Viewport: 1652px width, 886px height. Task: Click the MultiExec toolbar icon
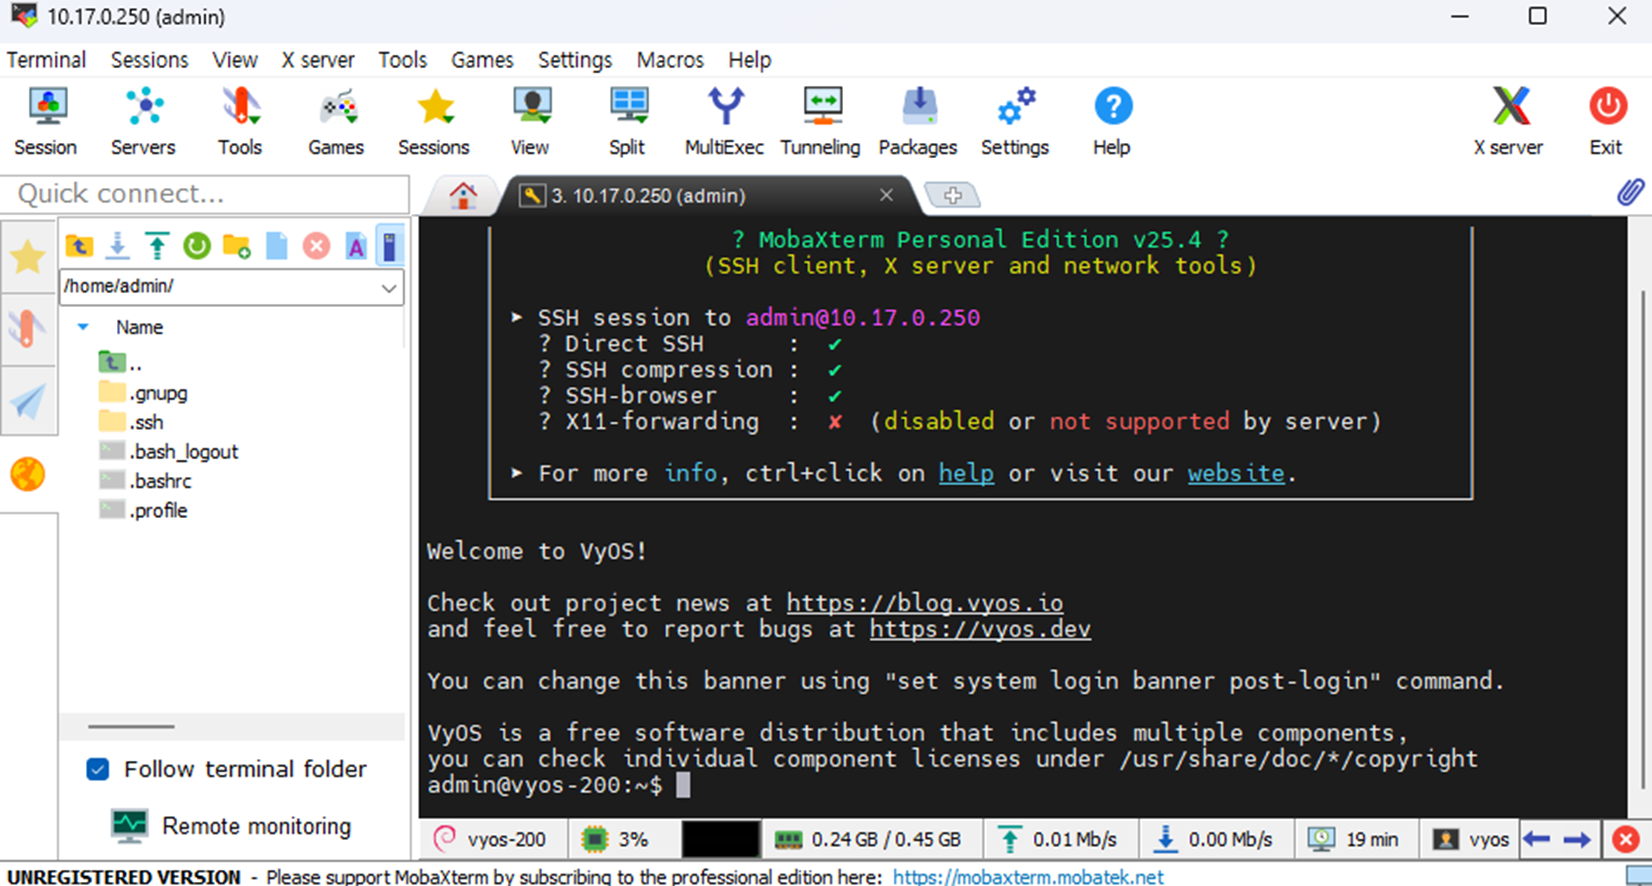coord(725,121)
